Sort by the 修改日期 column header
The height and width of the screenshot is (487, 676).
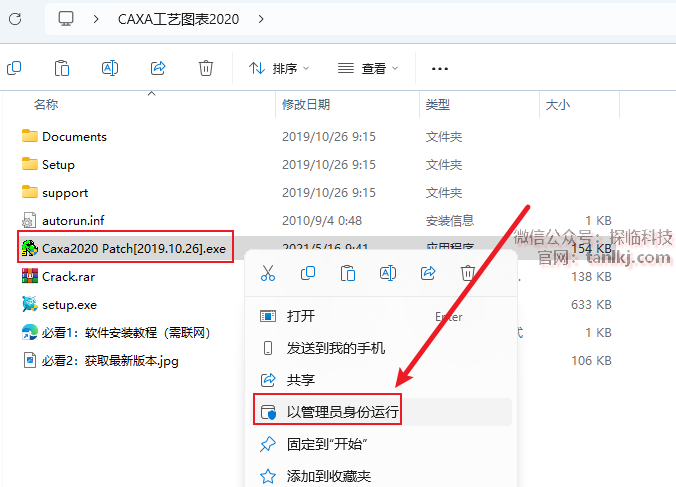[x=306, y=104]
